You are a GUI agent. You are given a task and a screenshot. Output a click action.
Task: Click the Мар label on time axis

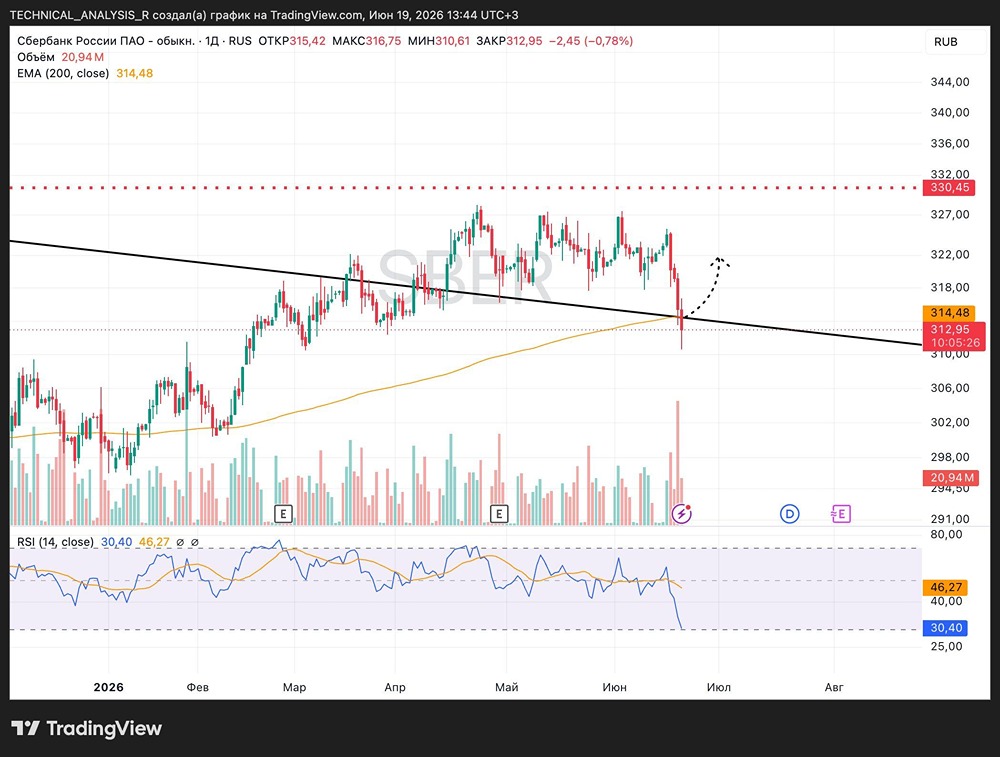tap(295, 687)
